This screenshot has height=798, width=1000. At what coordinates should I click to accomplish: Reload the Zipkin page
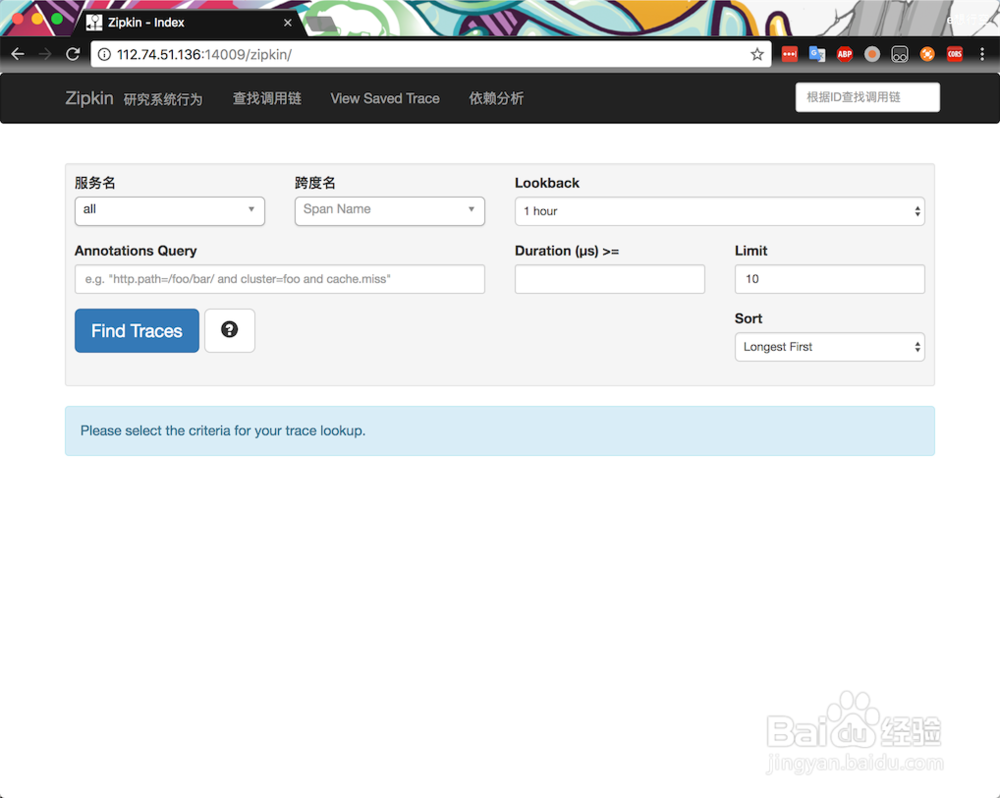click(73, 54)
